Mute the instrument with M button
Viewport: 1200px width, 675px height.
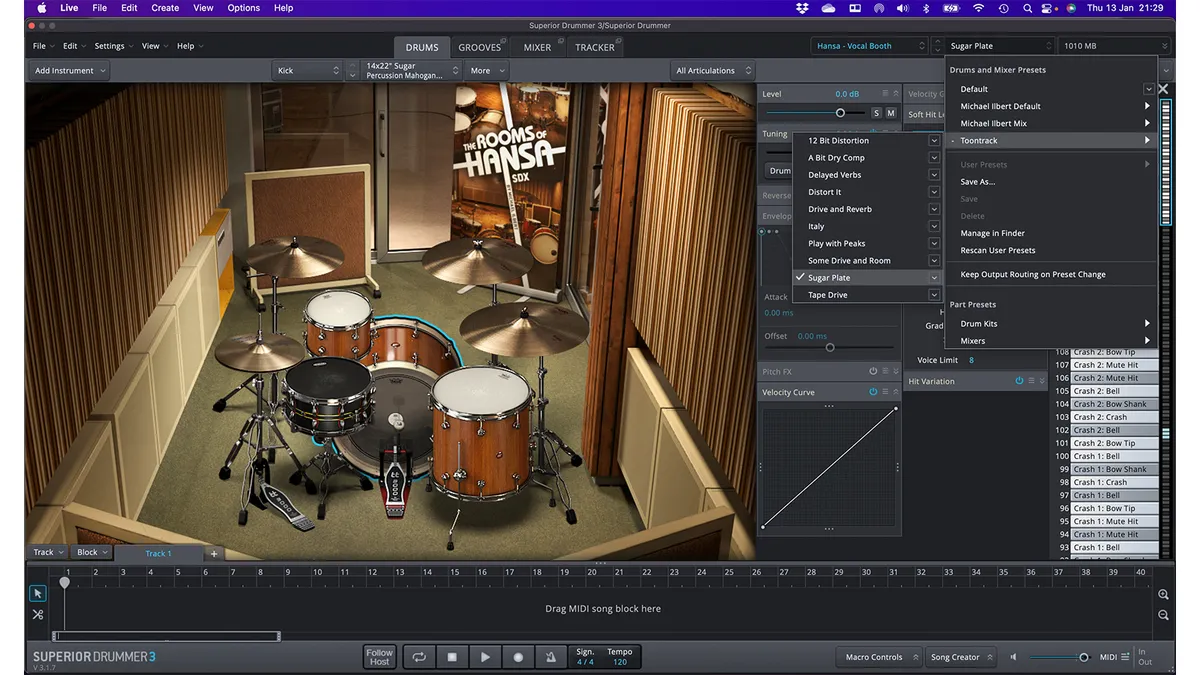point(891,113)
